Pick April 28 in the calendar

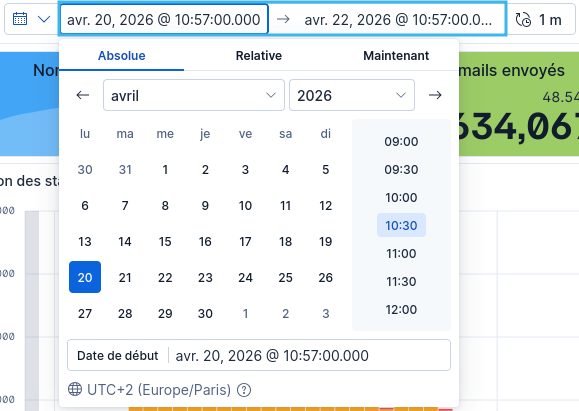tap(125, 313)
